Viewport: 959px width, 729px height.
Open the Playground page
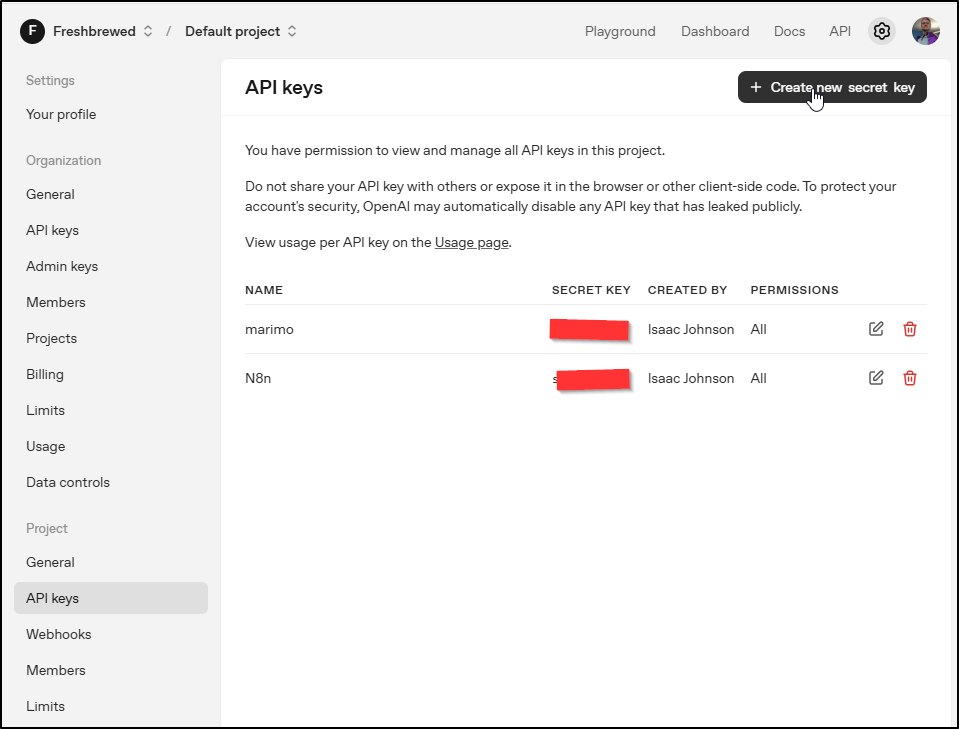click(x=620, y=31)
